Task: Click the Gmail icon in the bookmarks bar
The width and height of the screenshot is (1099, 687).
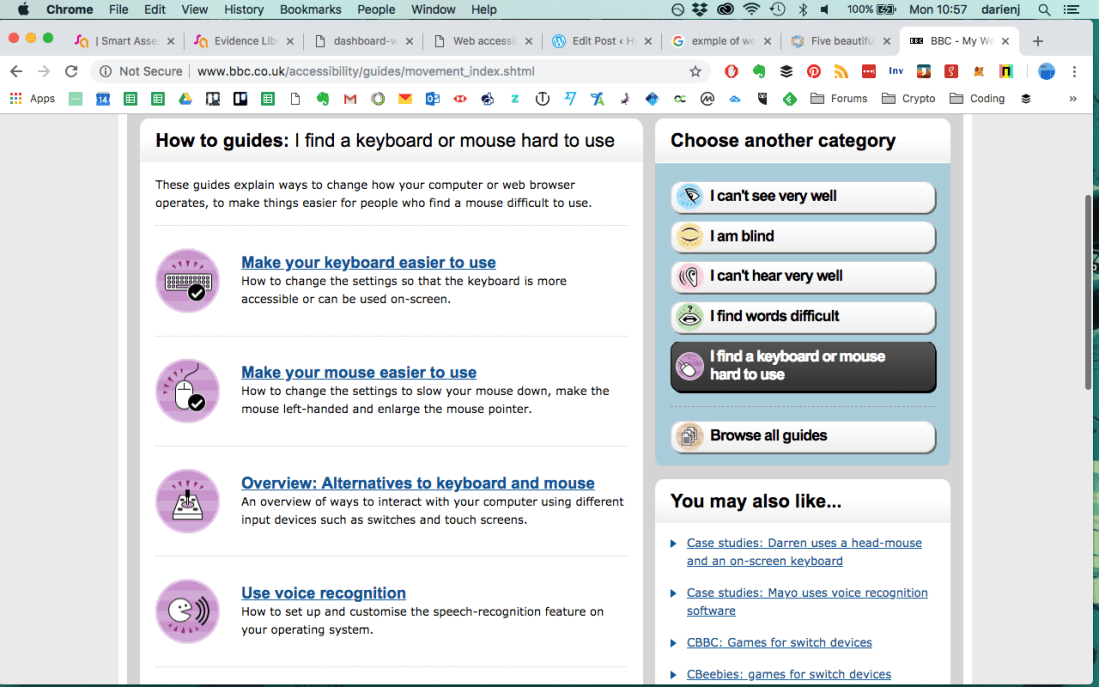Action: pos(349,98)
